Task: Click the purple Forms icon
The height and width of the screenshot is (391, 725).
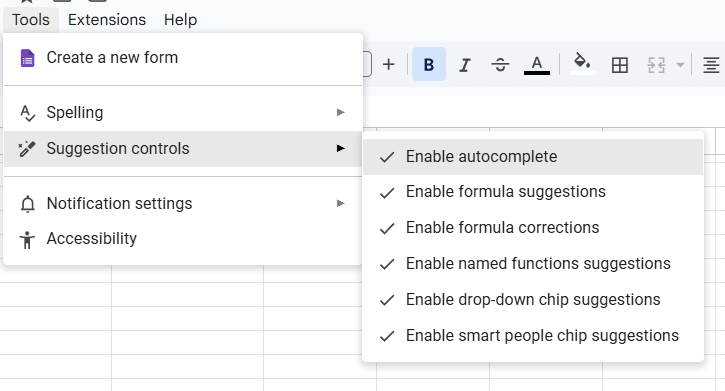Action: [x=28, y=58]
